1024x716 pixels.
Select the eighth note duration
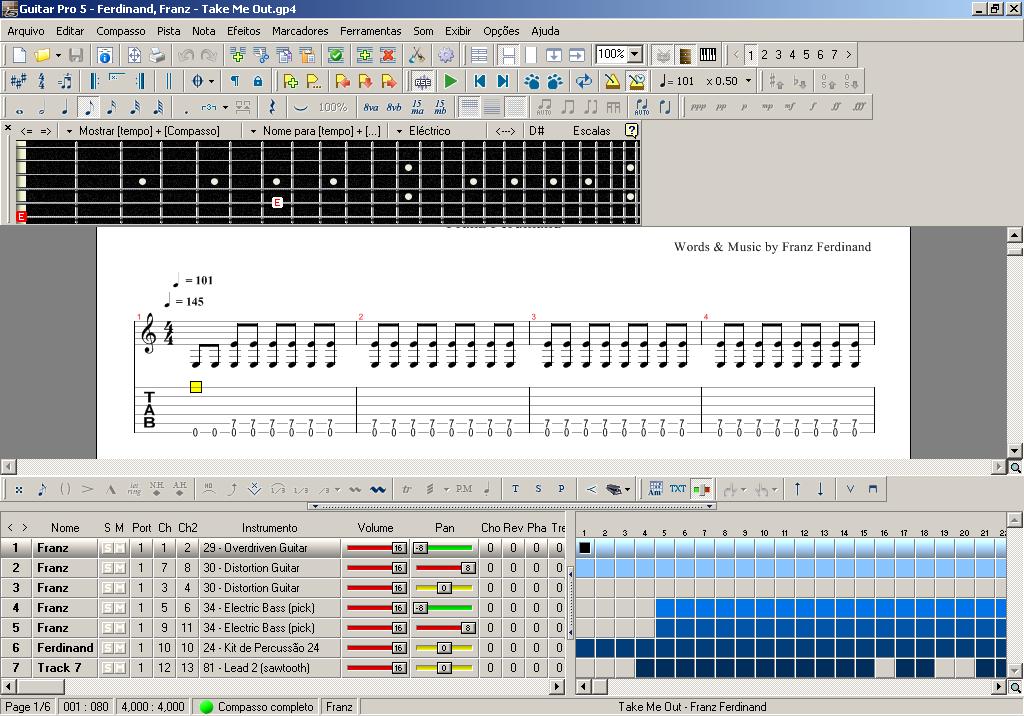[88, 108]
